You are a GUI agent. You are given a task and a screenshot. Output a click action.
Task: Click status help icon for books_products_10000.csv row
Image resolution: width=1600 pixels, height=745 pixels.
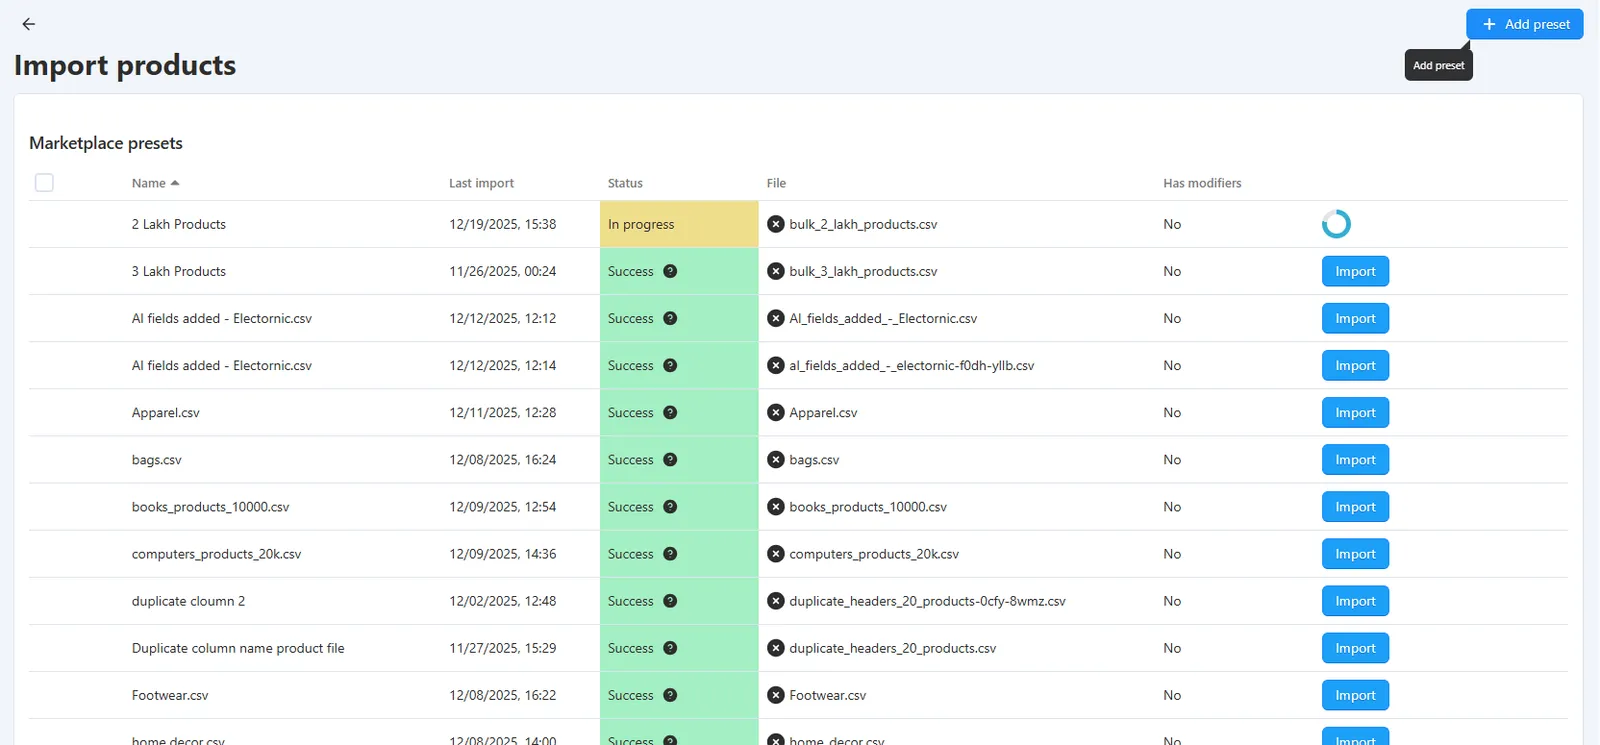670,507
